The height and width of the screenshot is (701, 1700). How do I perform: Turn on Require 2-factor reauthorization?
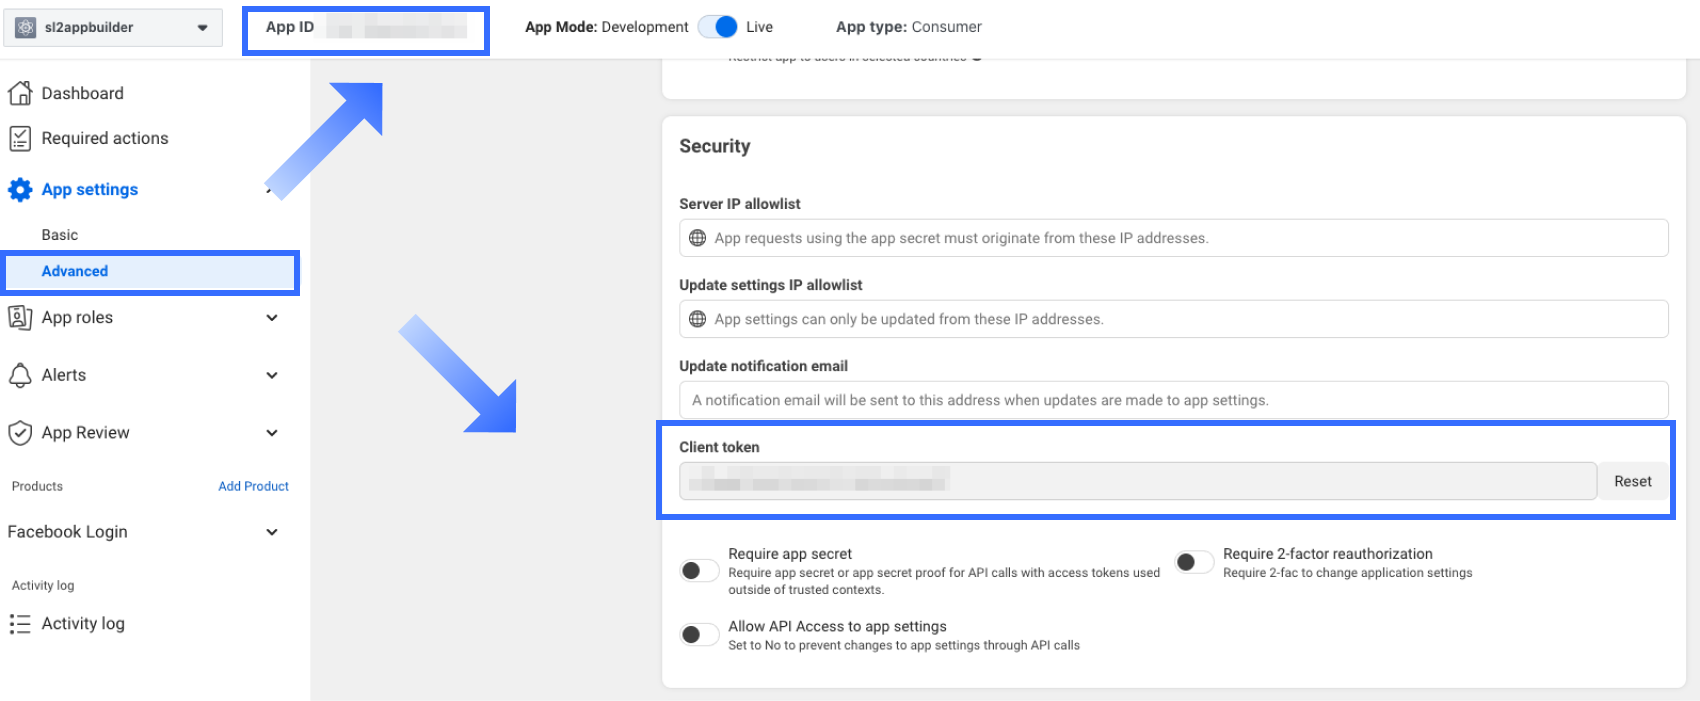1194,562
